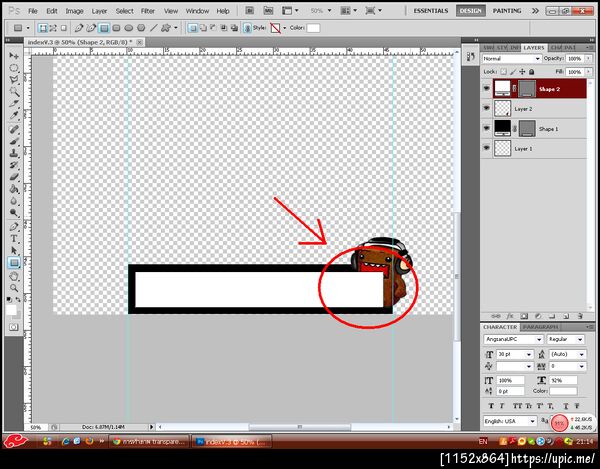Open the collapsed History panel icon
Screen dimensions: 600x469
point(471,57)
